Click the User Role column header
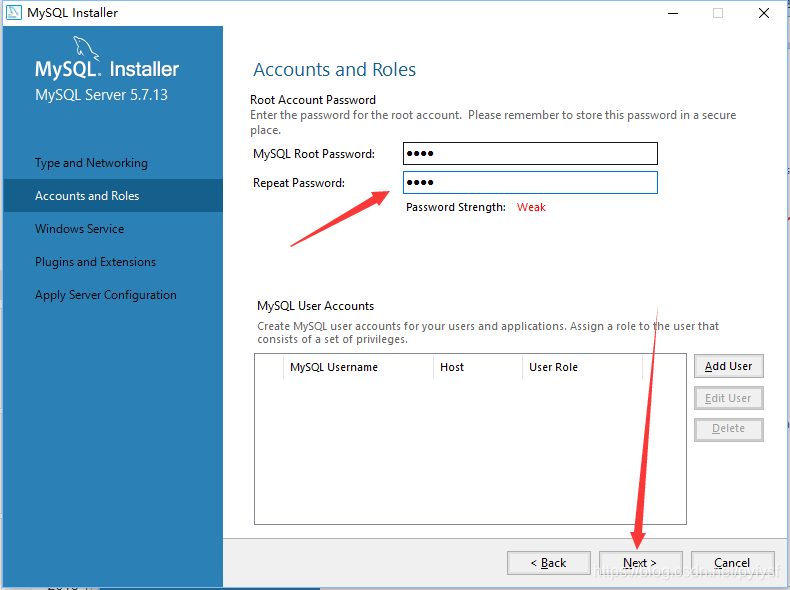 pyautogui.click(x=582, y=367)
